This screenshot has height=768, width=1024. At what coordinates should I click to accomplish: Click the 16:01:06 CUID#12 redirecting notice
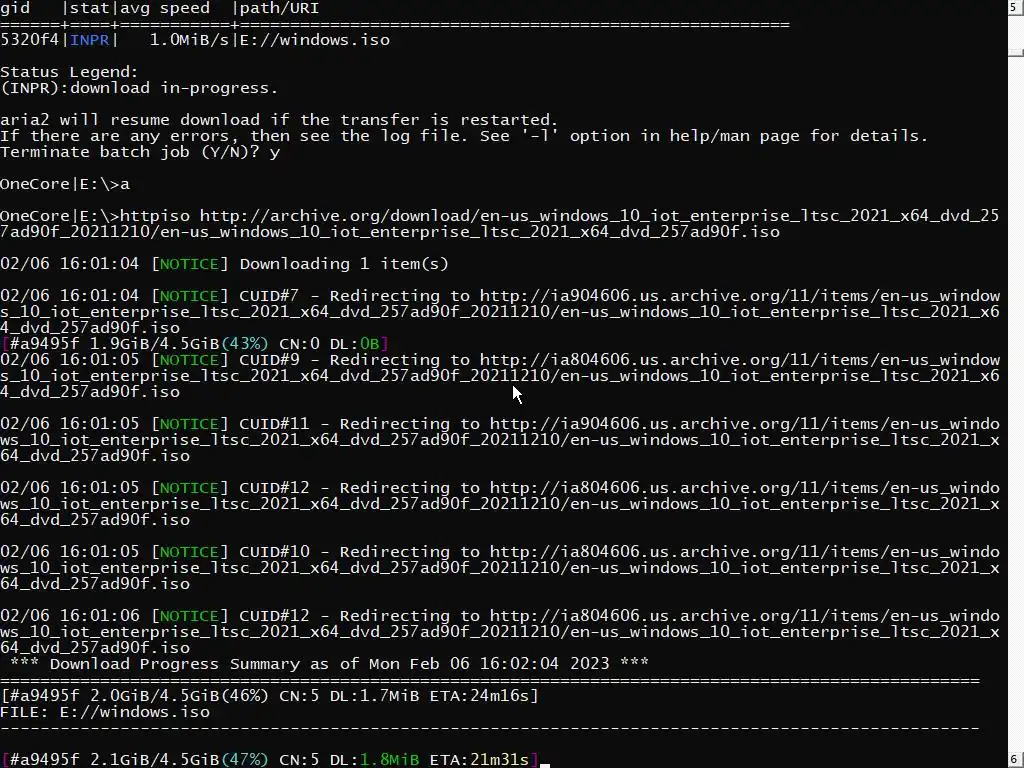500,632
